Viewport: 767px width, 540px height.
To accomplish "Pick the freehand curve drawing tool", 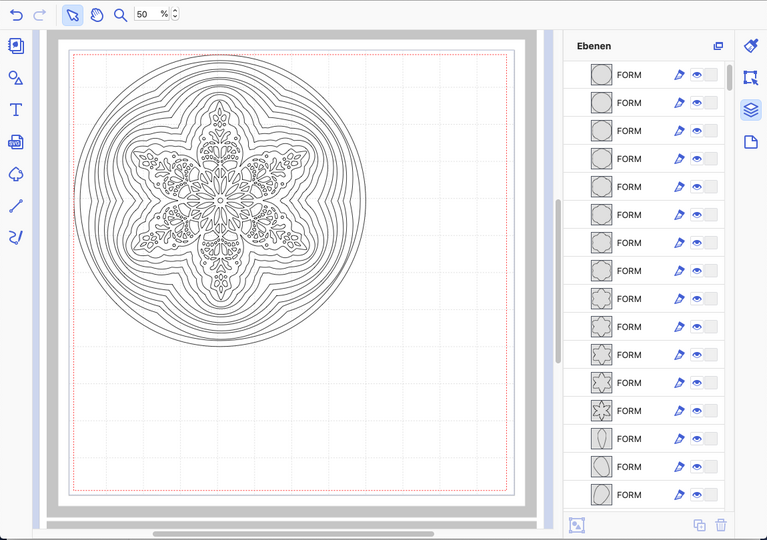I will click(16, 238).
